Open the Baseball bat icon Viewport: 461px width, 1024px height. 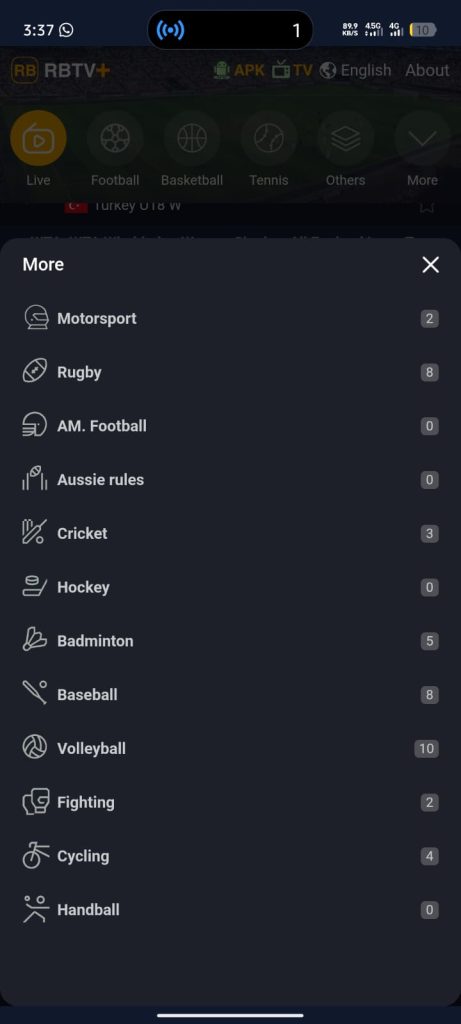[x=35, y=694]
